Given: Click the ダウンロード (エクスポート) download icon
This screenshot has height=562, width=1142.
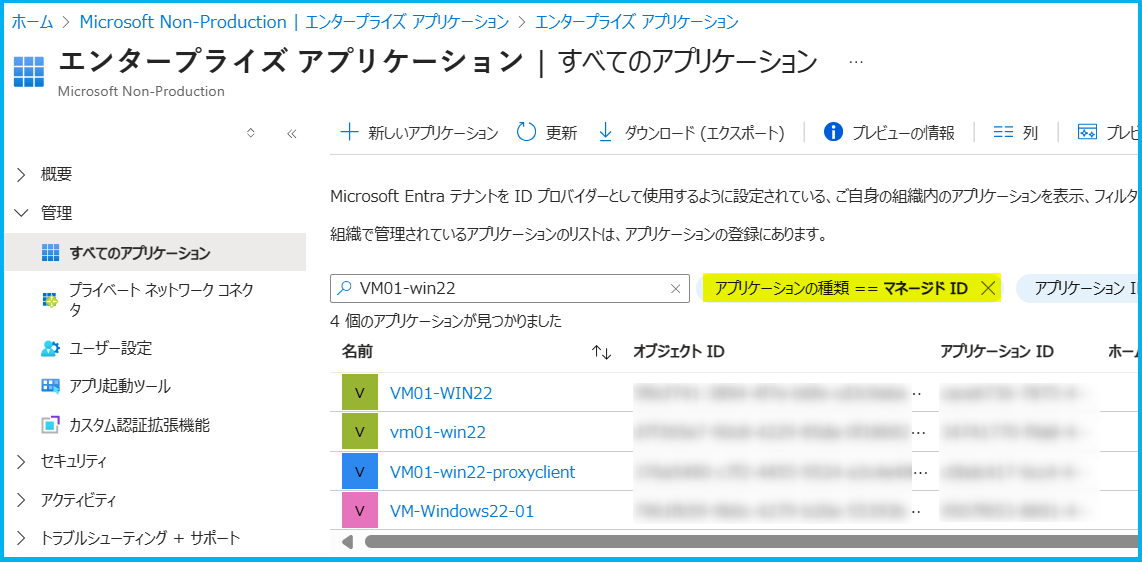Looking at the screenshot, I should point(605,132).
